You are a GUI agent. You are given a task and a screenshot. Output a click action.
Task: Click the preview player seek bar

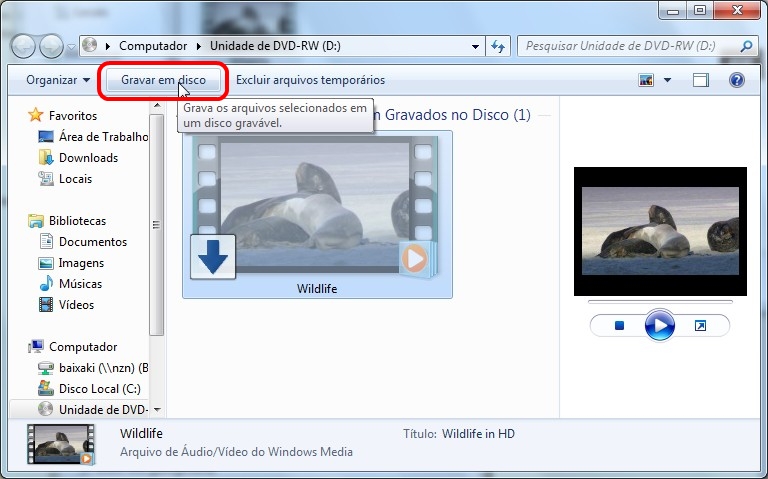[x=659, y=301]
